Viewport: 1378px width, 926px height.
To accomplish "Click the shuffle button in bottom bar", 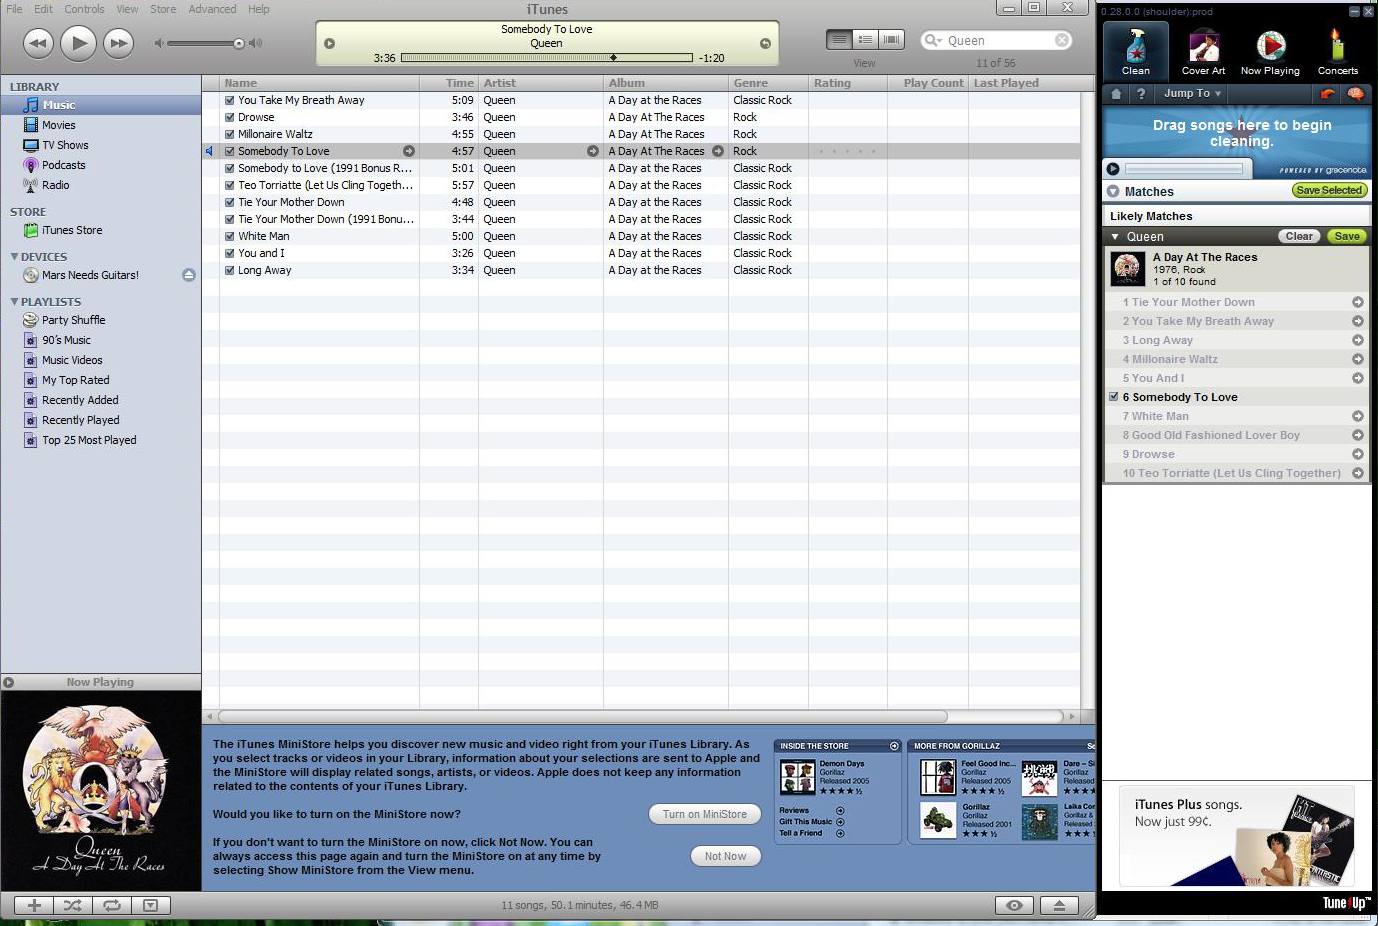I will [x=73, y=905].
